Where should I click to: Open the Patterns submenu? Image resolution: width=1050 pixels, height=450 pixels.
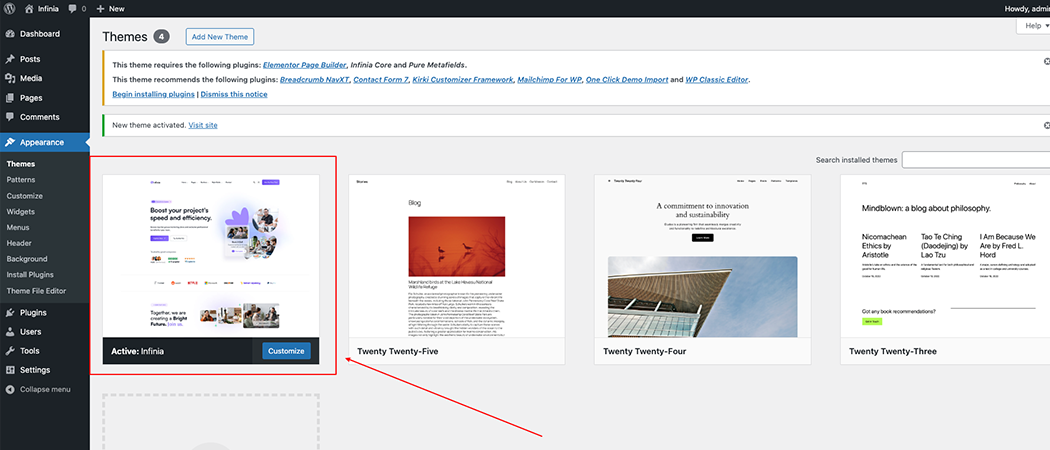(21, 179)
